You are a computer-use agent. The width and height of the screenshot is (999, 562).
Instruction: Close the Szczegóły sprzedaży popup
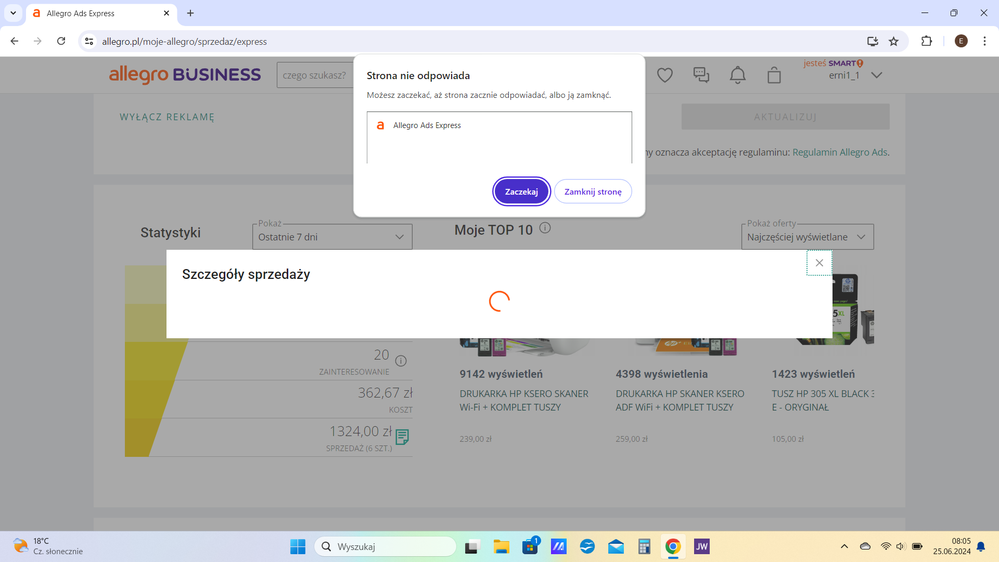(x=819, y=263)
